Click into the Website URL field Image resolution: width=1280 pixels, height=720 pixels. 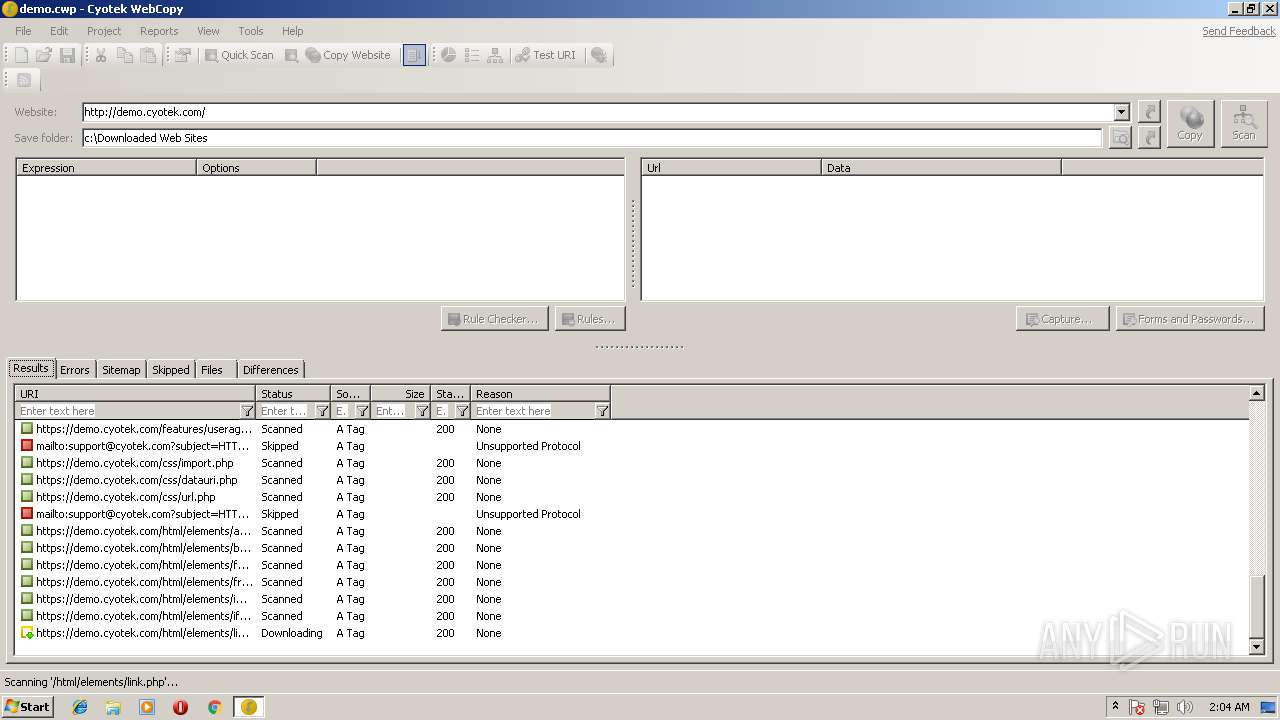(x=598, y=112)
